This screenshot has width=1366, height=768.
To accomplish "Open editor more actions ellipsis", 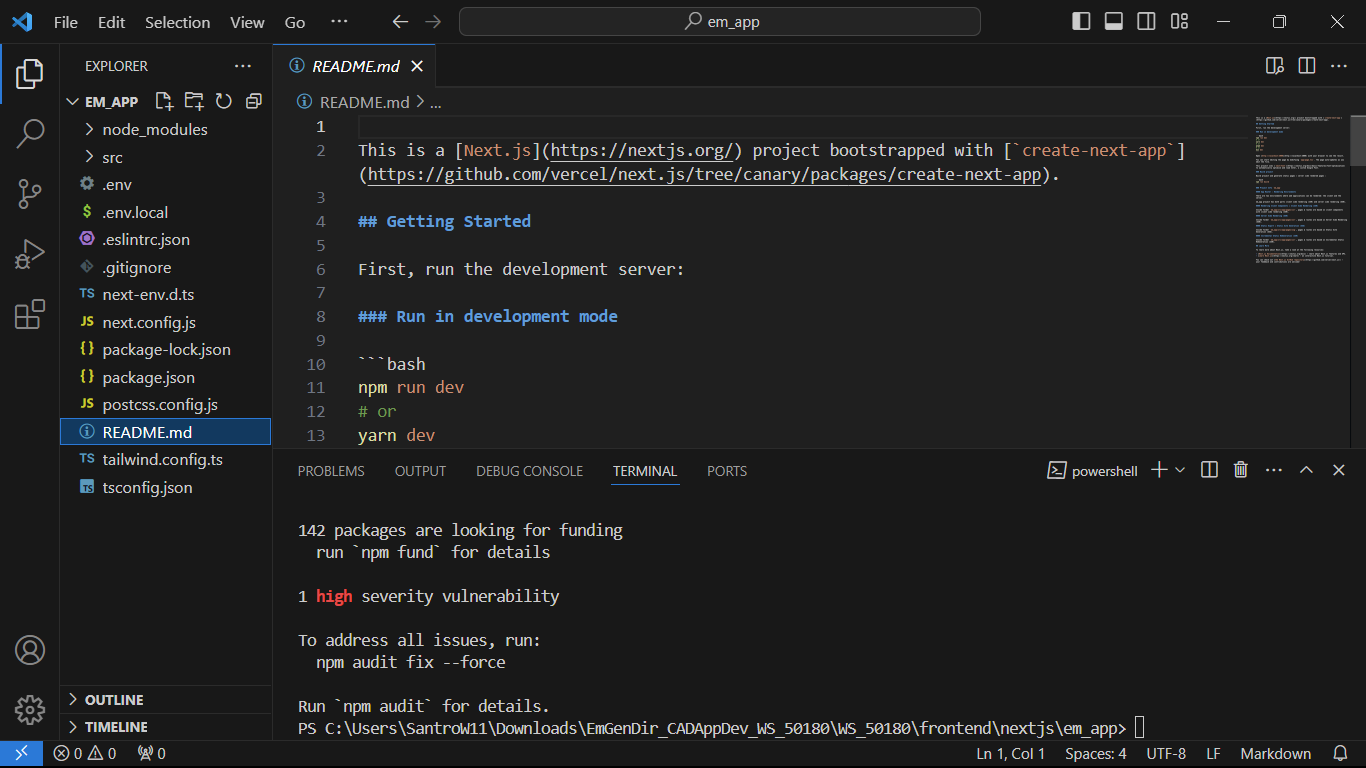I will coord(1338,66).
